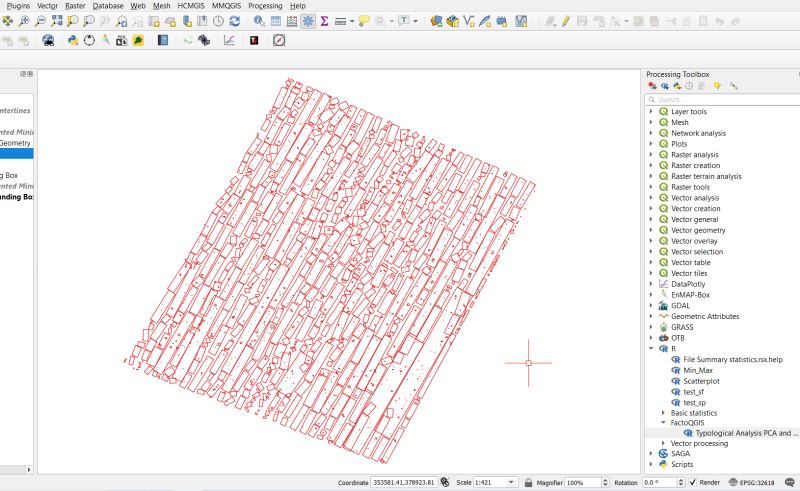800x491 pixels.
Task: Click the globe plugin icon in second toolbar
Action: (x=48, y=40)
